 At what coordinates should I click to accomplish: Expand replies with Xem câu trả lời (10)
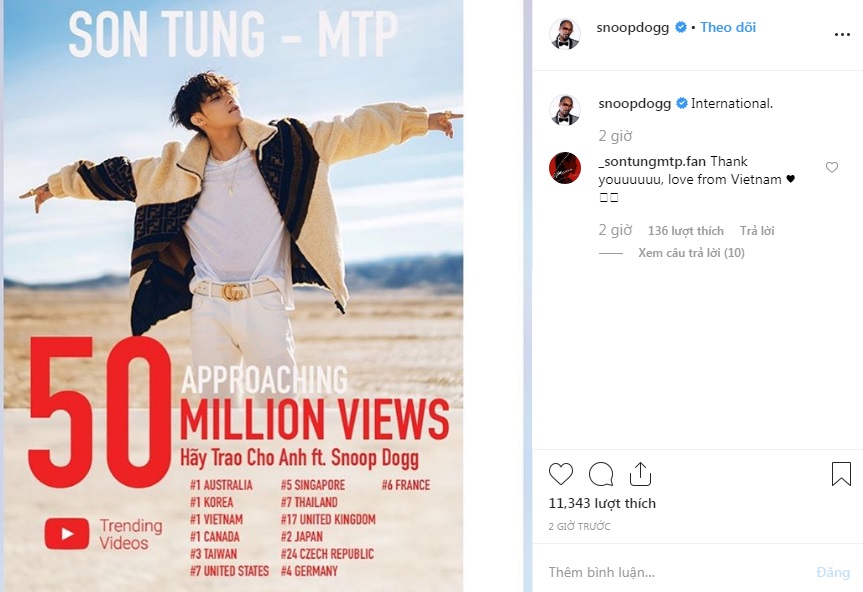coord(691,253)
